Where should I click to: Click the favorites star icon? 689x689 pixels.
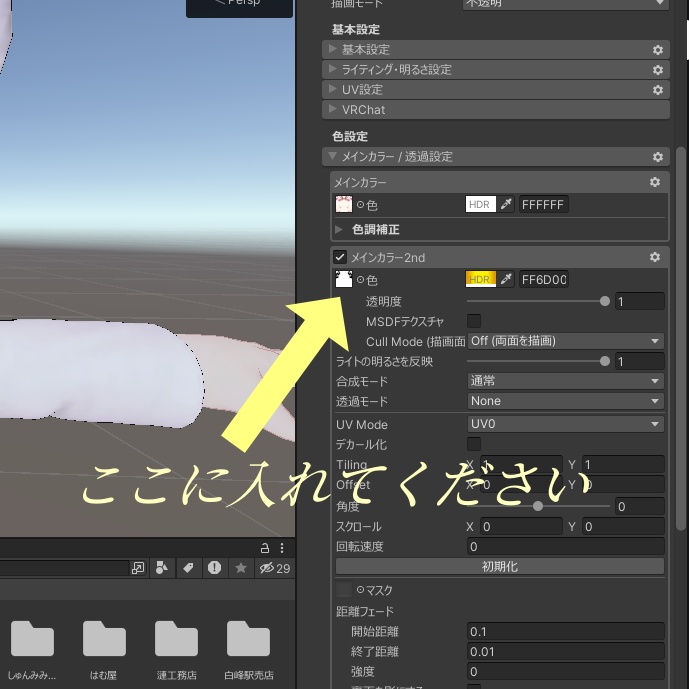(x=240, y=568)
